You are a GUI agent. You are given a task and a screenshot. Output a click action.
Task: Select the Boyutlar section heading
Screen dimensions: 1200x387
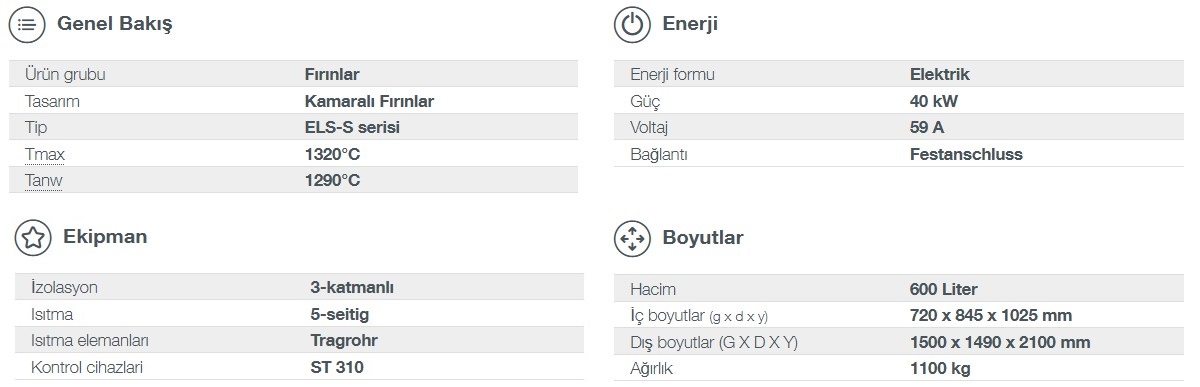click(702, 238)
